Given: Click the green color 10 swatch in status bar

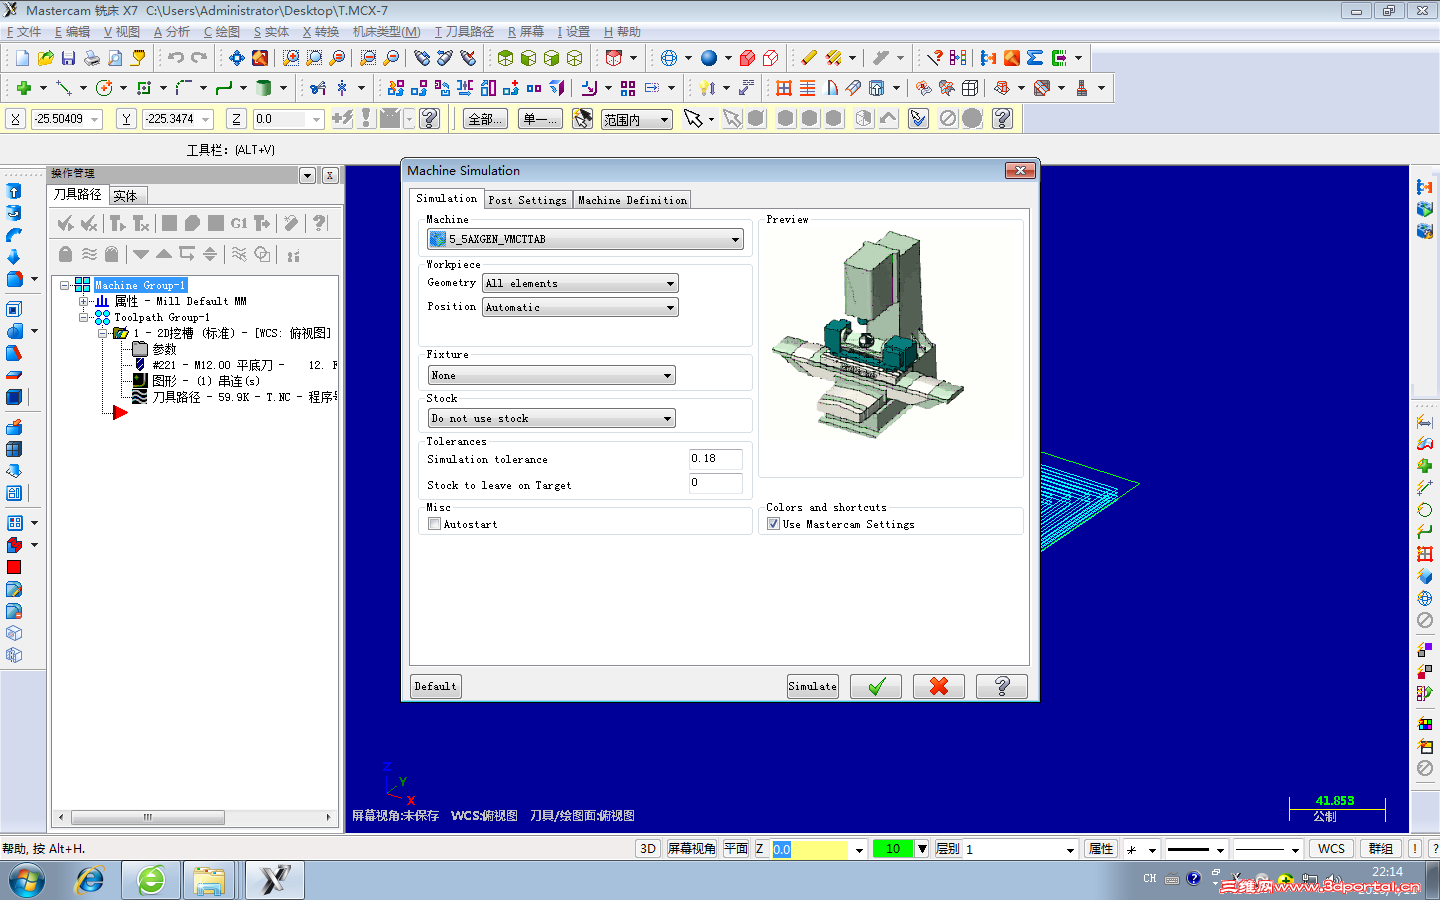Looking at the screenshot, I should pyautogui.click(x=893, y=848).
